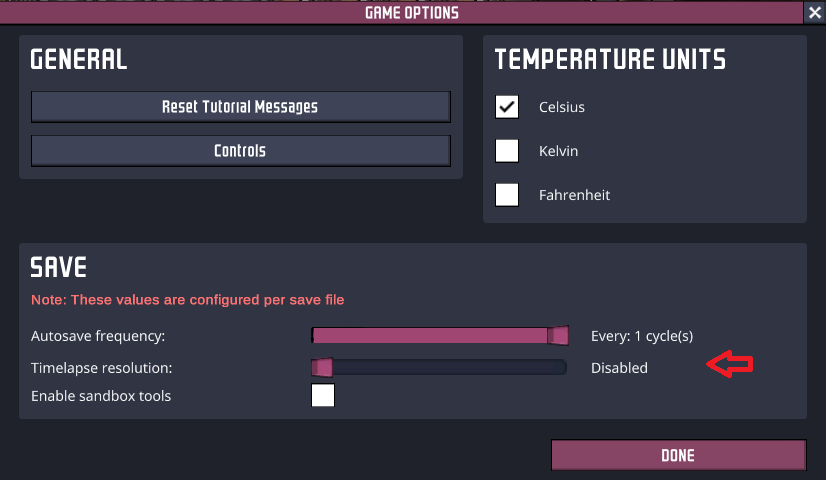Click the Kelvin label text
Screen dimensions: 826x480
pos(558,151)
